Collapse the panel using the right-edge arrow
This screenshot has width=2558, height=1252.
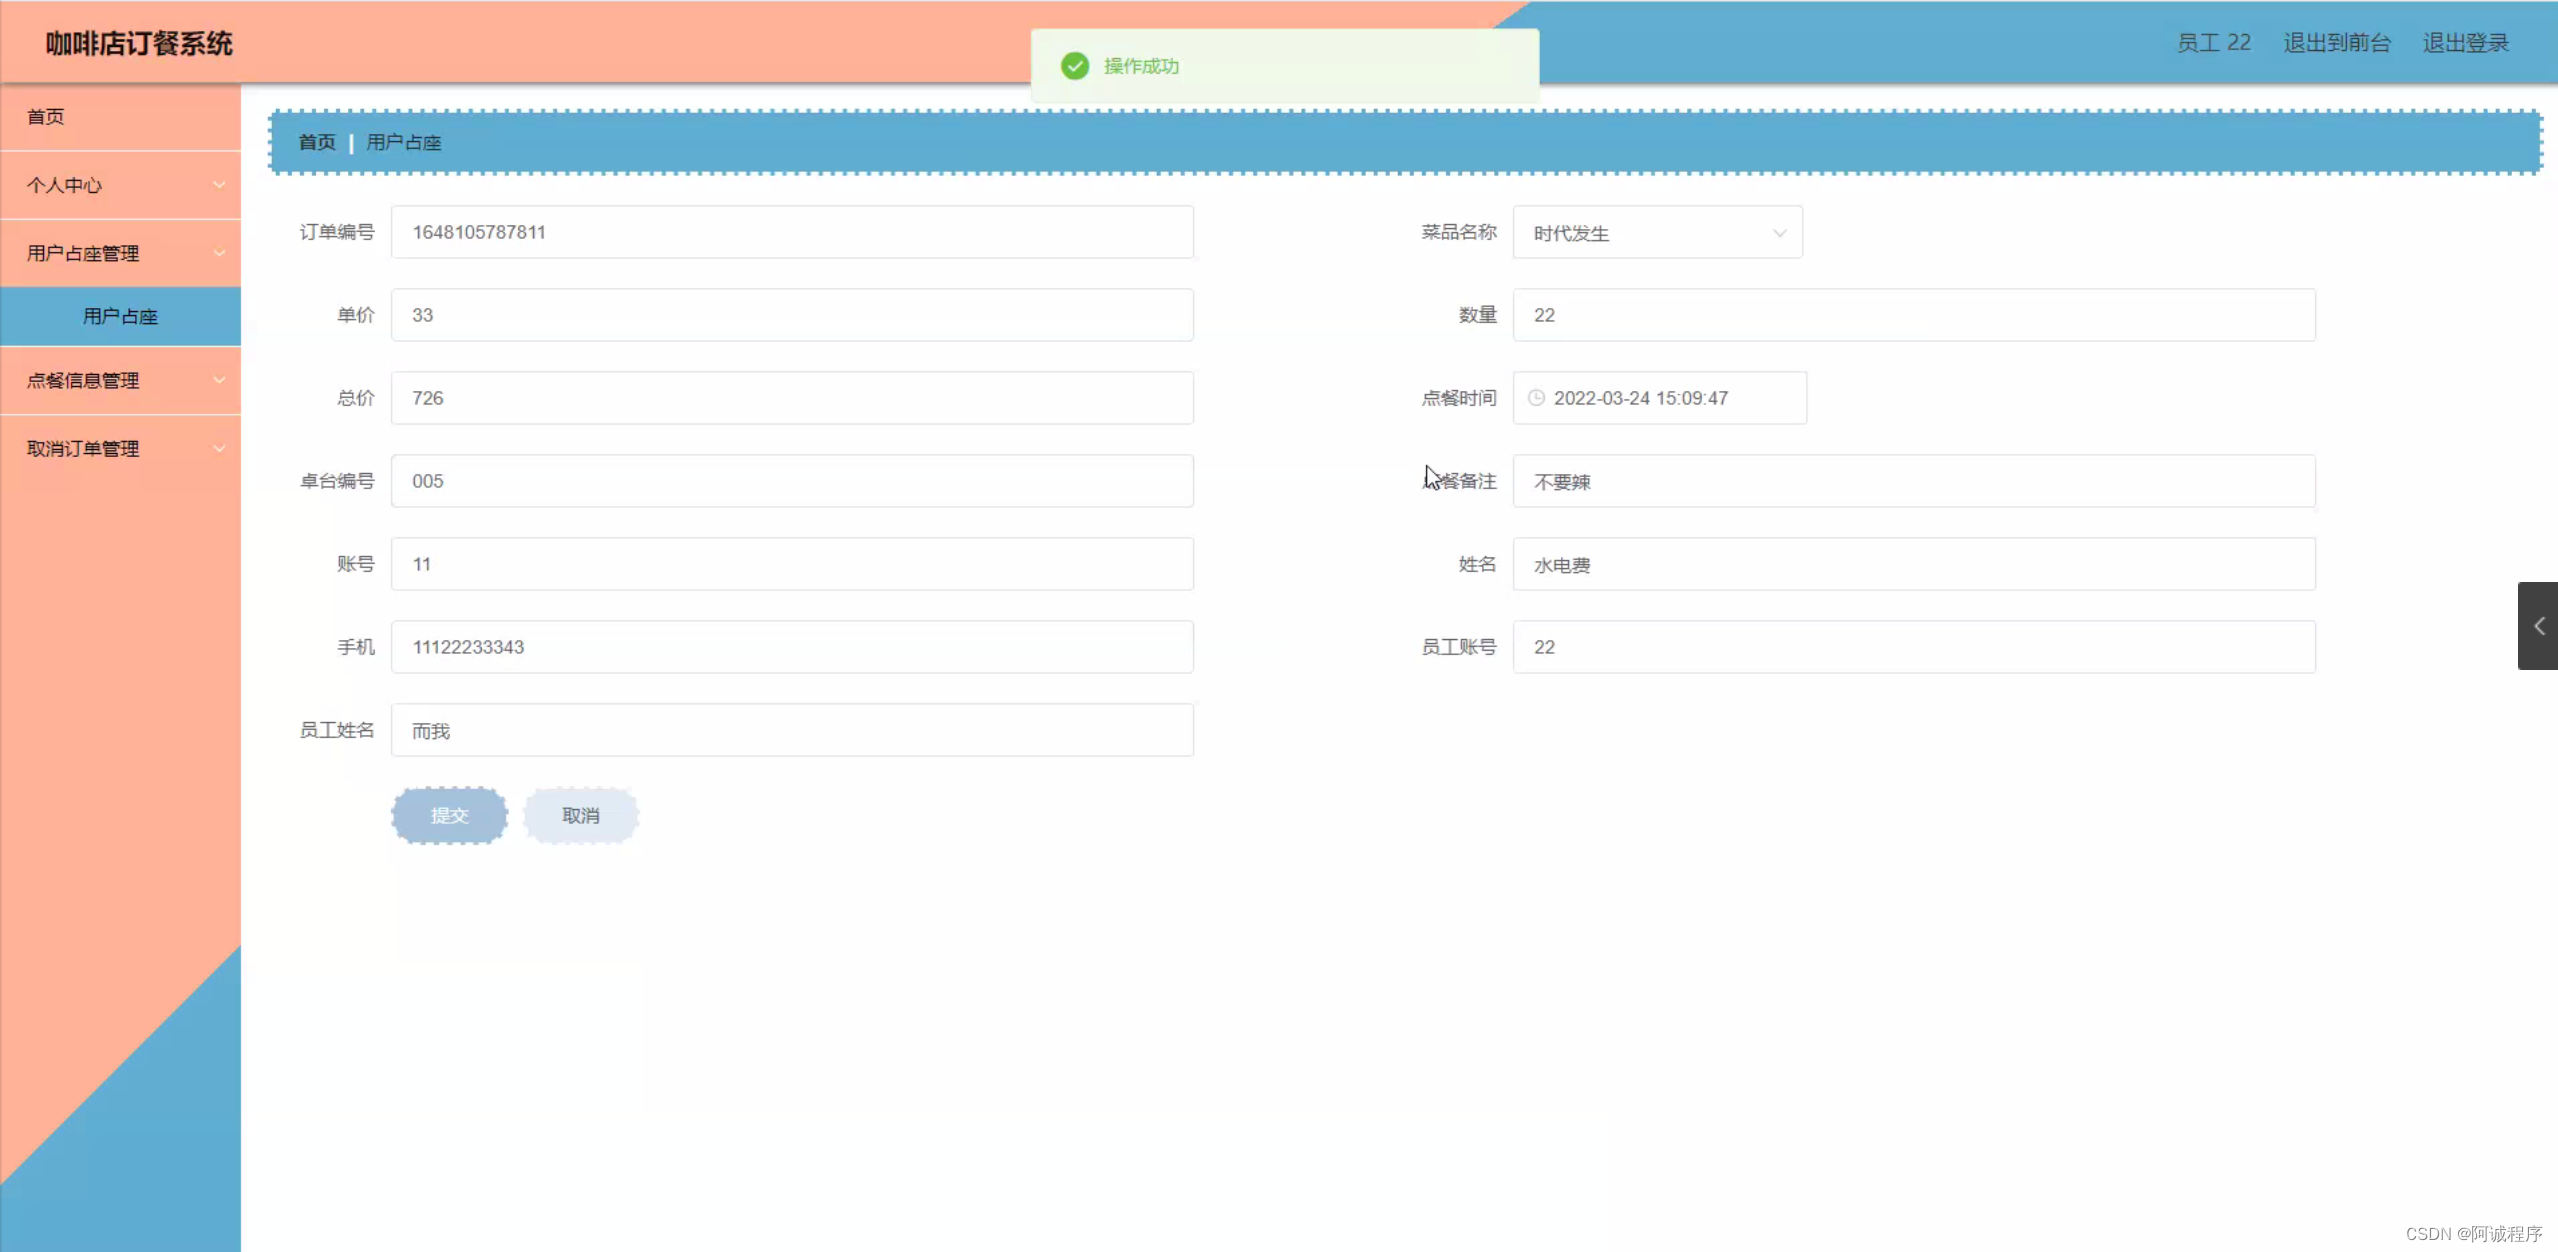point(2538,626)
